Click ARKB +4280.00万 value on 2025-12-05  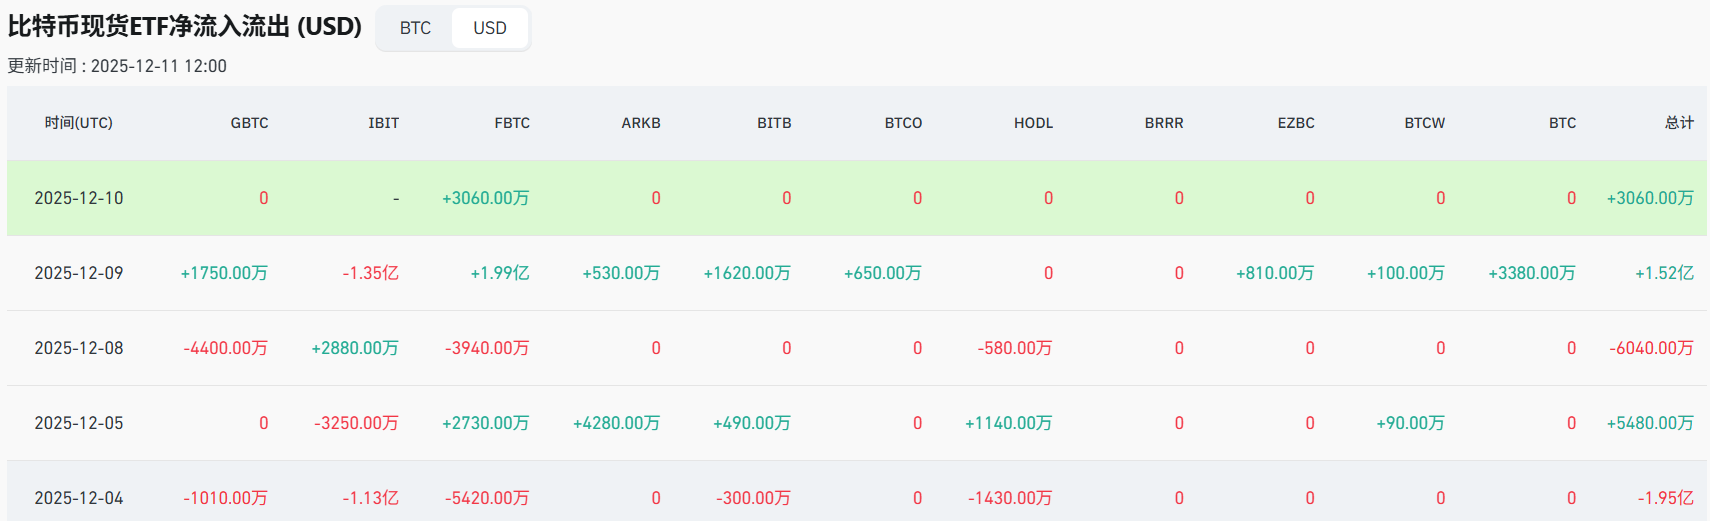tap(616, 423)
